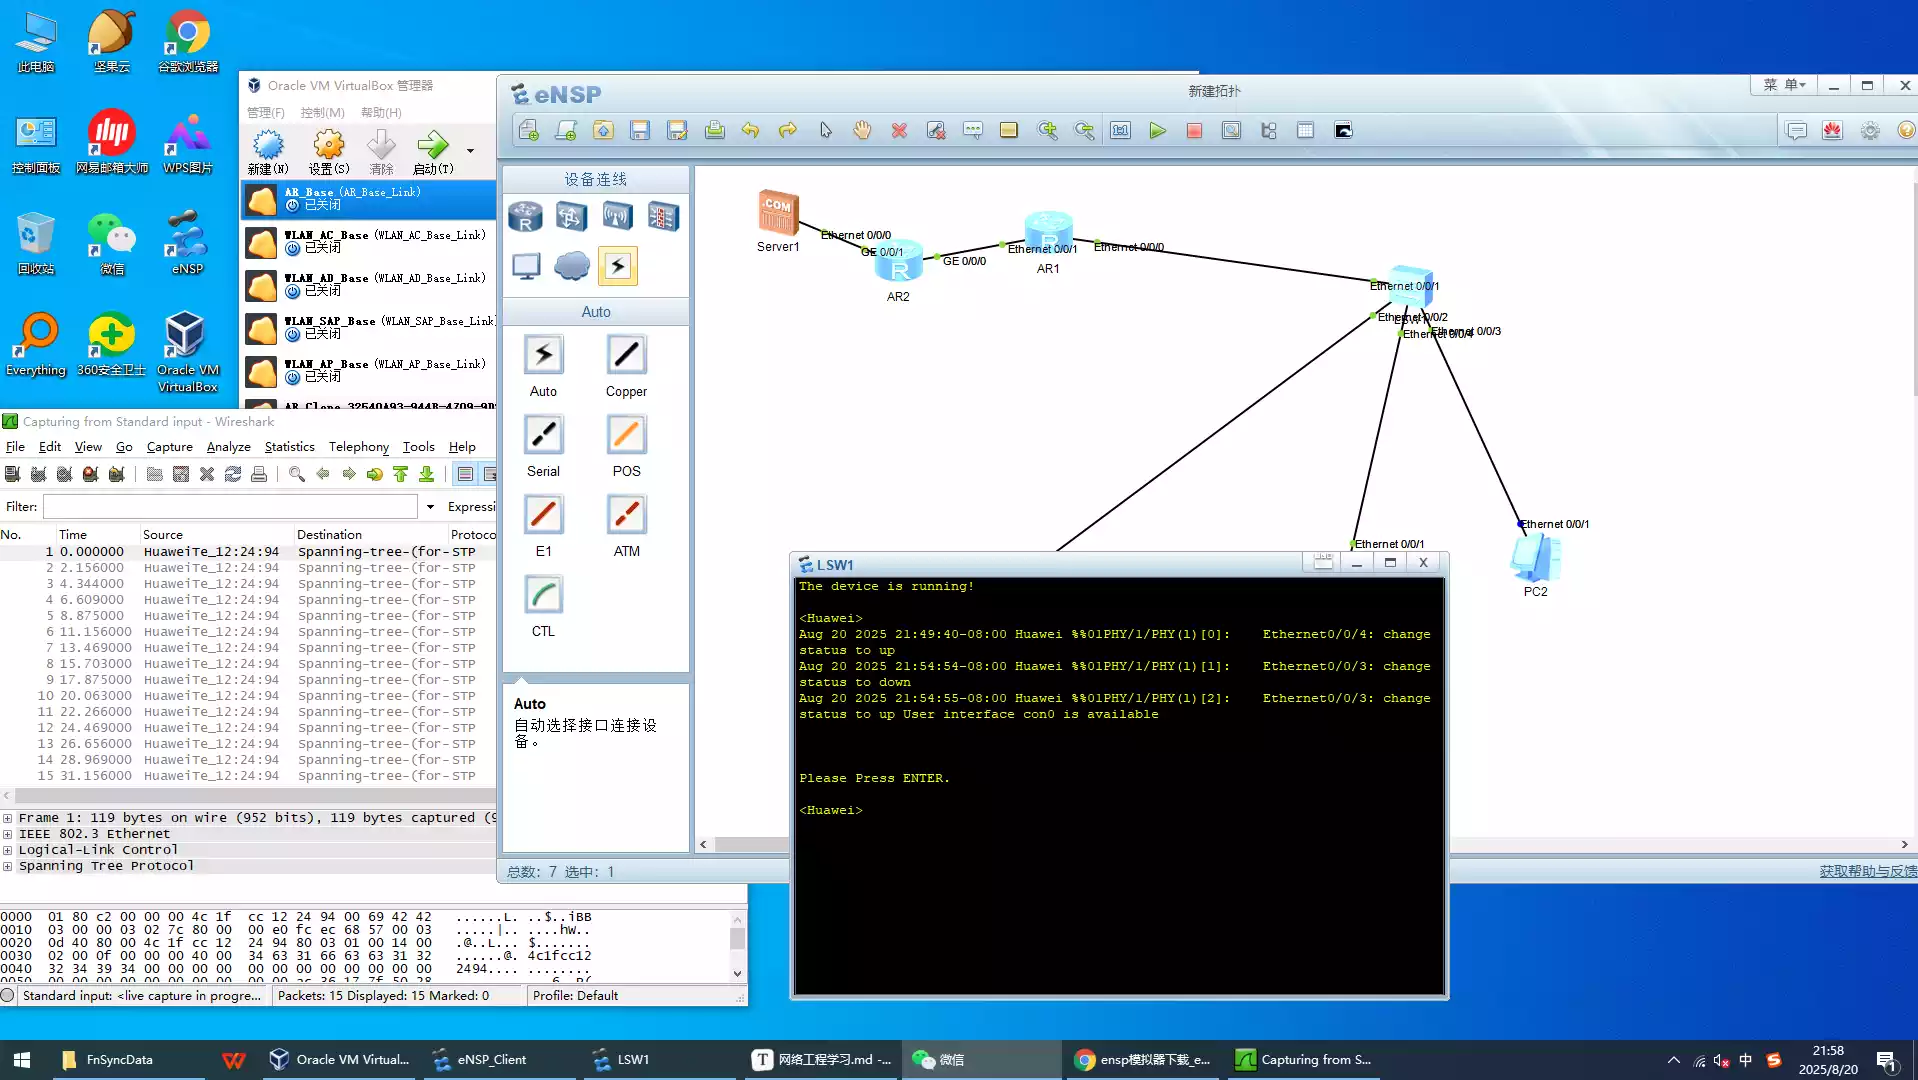
Task: Select firewall category icon in device panel
Action: click(x=663, y=216)
